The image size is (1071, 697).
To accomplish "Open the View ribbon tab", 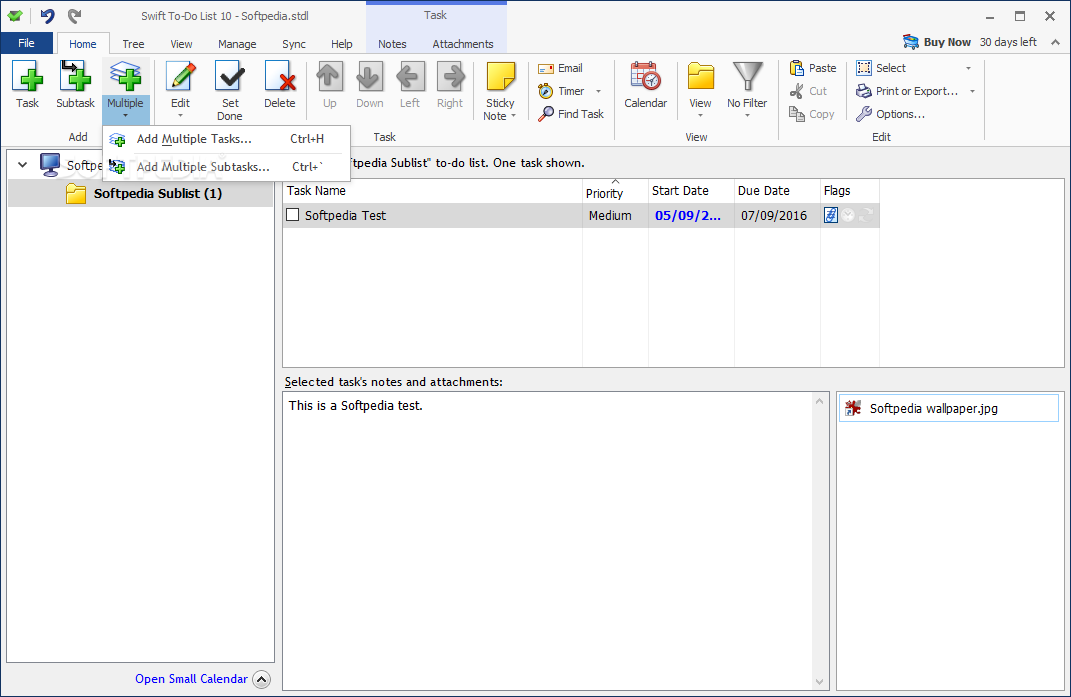I will [181, 44].
